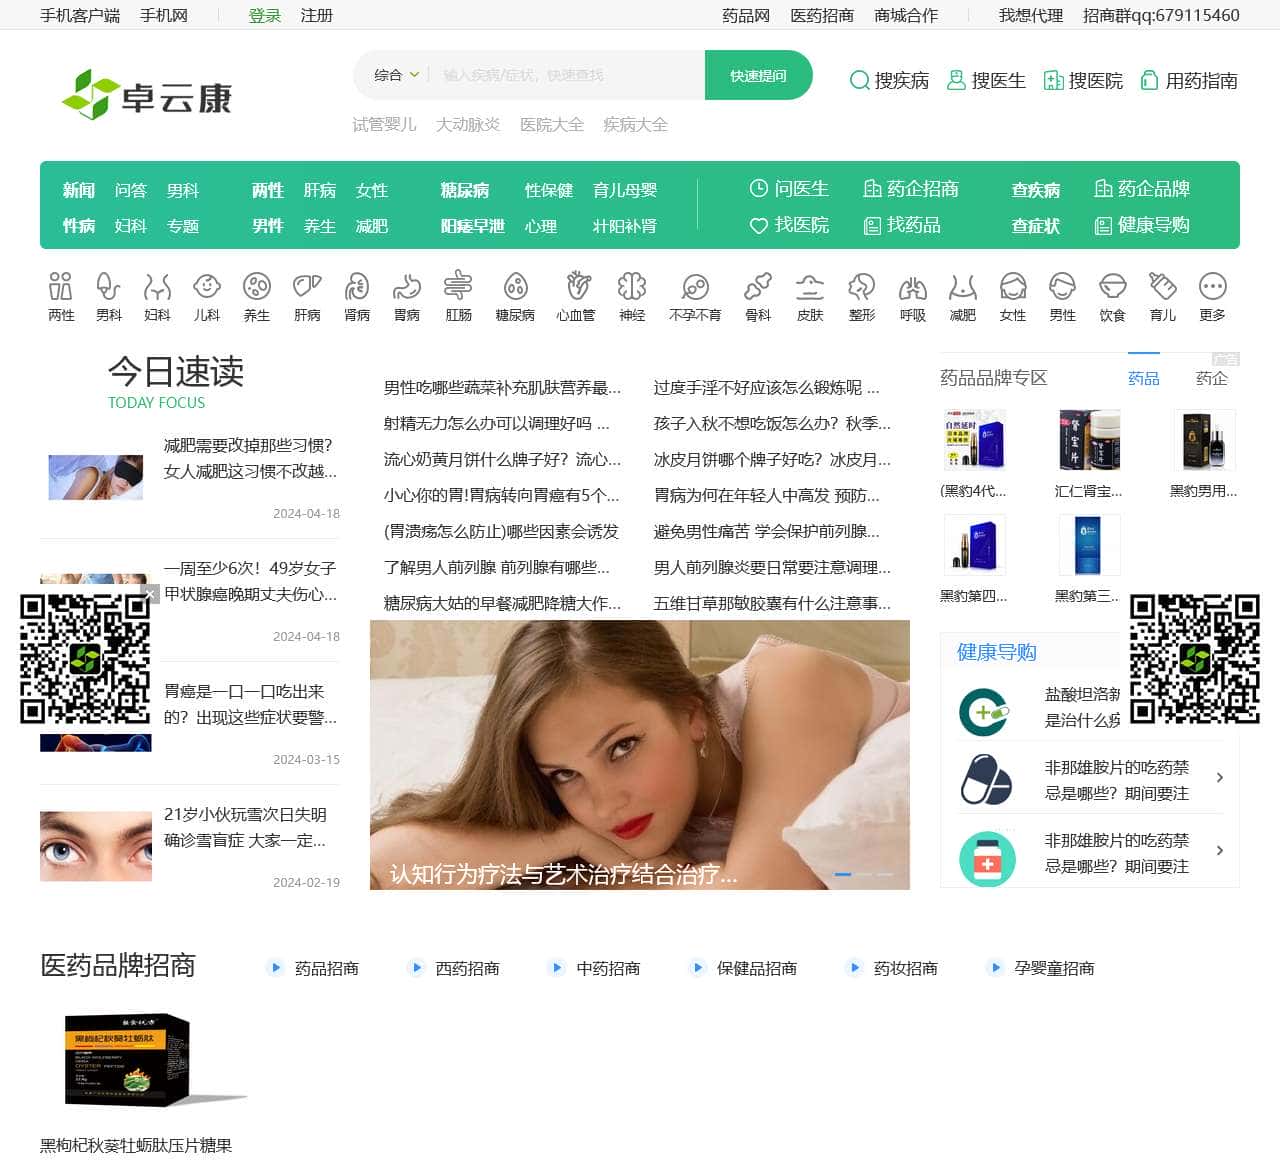Open the 肛肠 intestine icon
This screenshot has height=1167, width=1280.
click(458, 287)
